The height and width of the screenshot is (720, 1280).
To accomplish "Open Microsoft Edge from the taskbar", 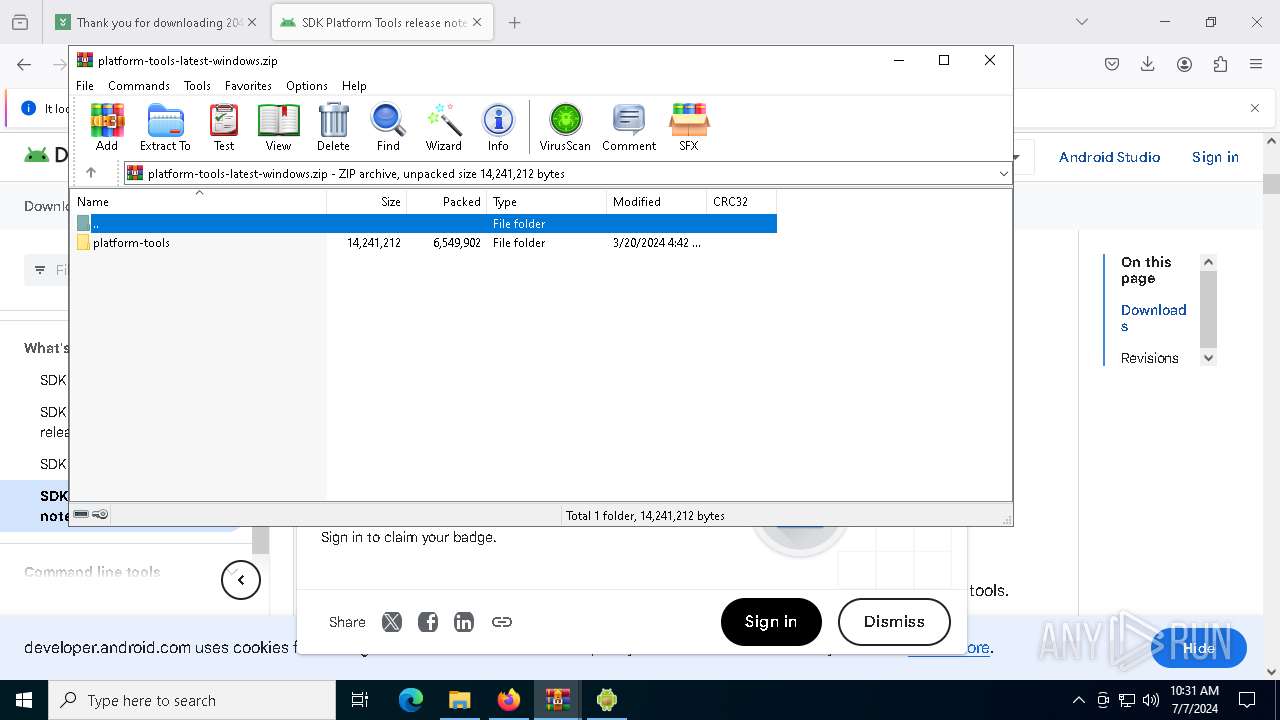I will click(411, 700).
